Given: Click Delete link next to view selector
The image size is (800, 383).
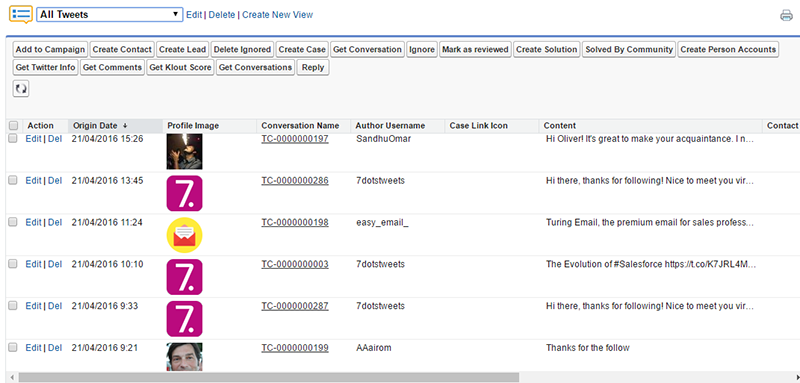Looking at the screenshot, I should point(222,15).
